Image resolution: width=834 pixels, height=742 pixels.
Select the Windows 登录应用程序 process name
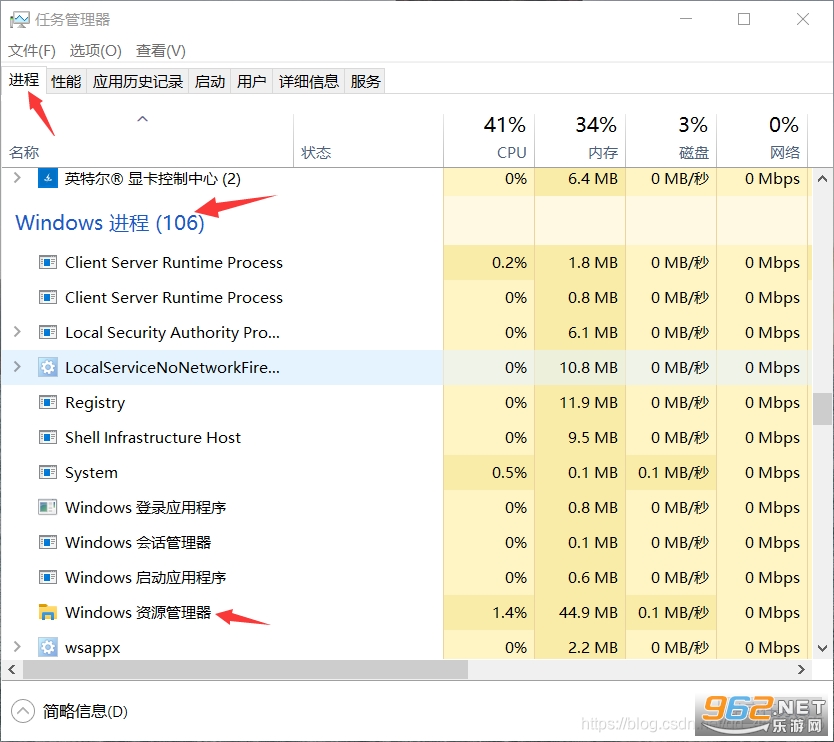pos(145,507)
